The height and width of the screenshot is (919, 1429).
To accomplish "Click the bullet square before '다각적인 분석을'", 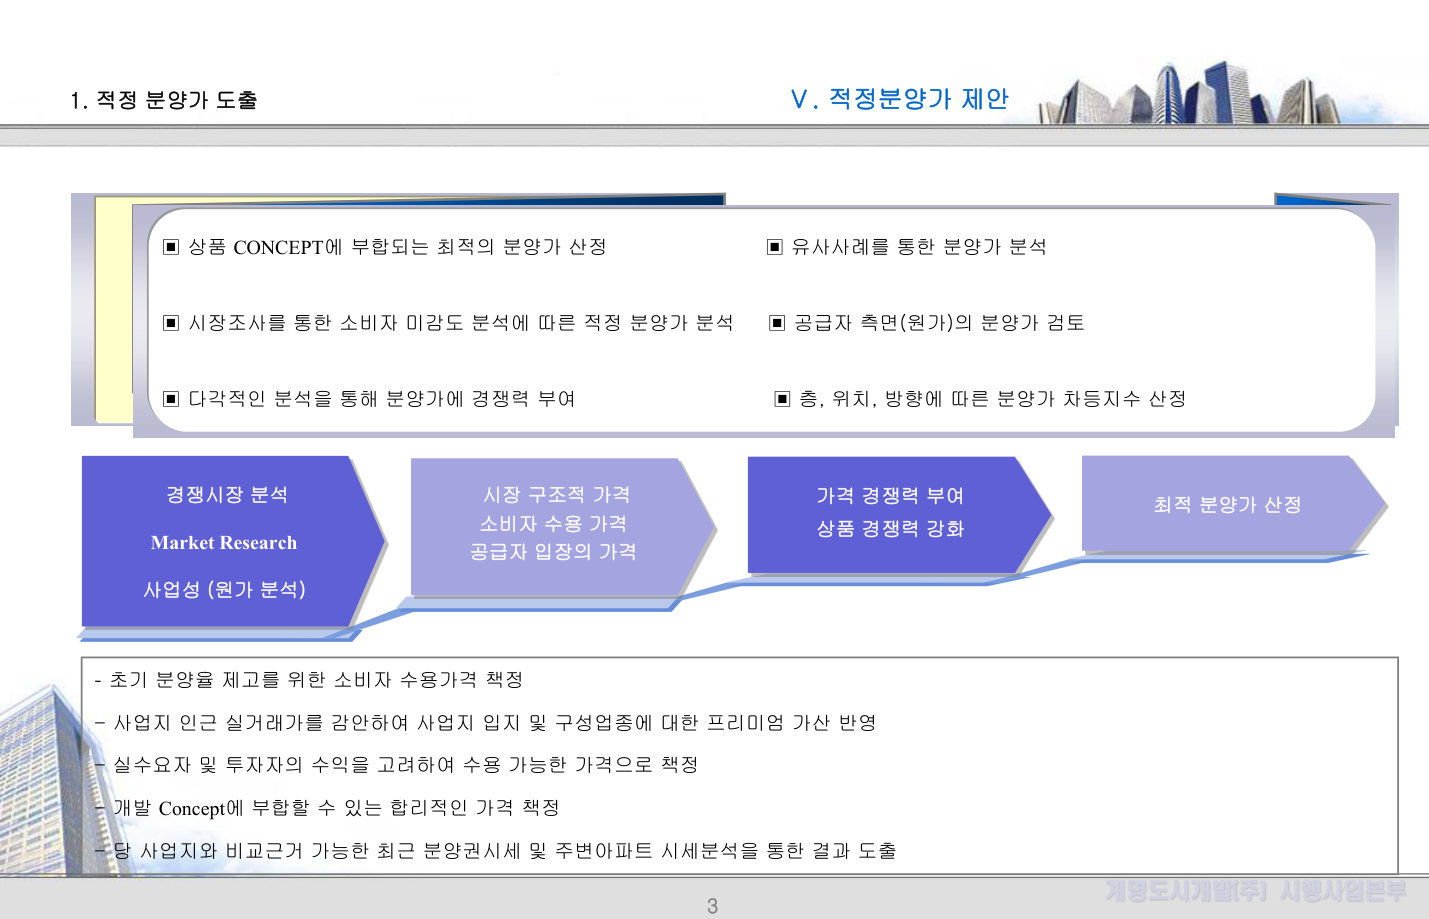I will click(x=171, y=399).
